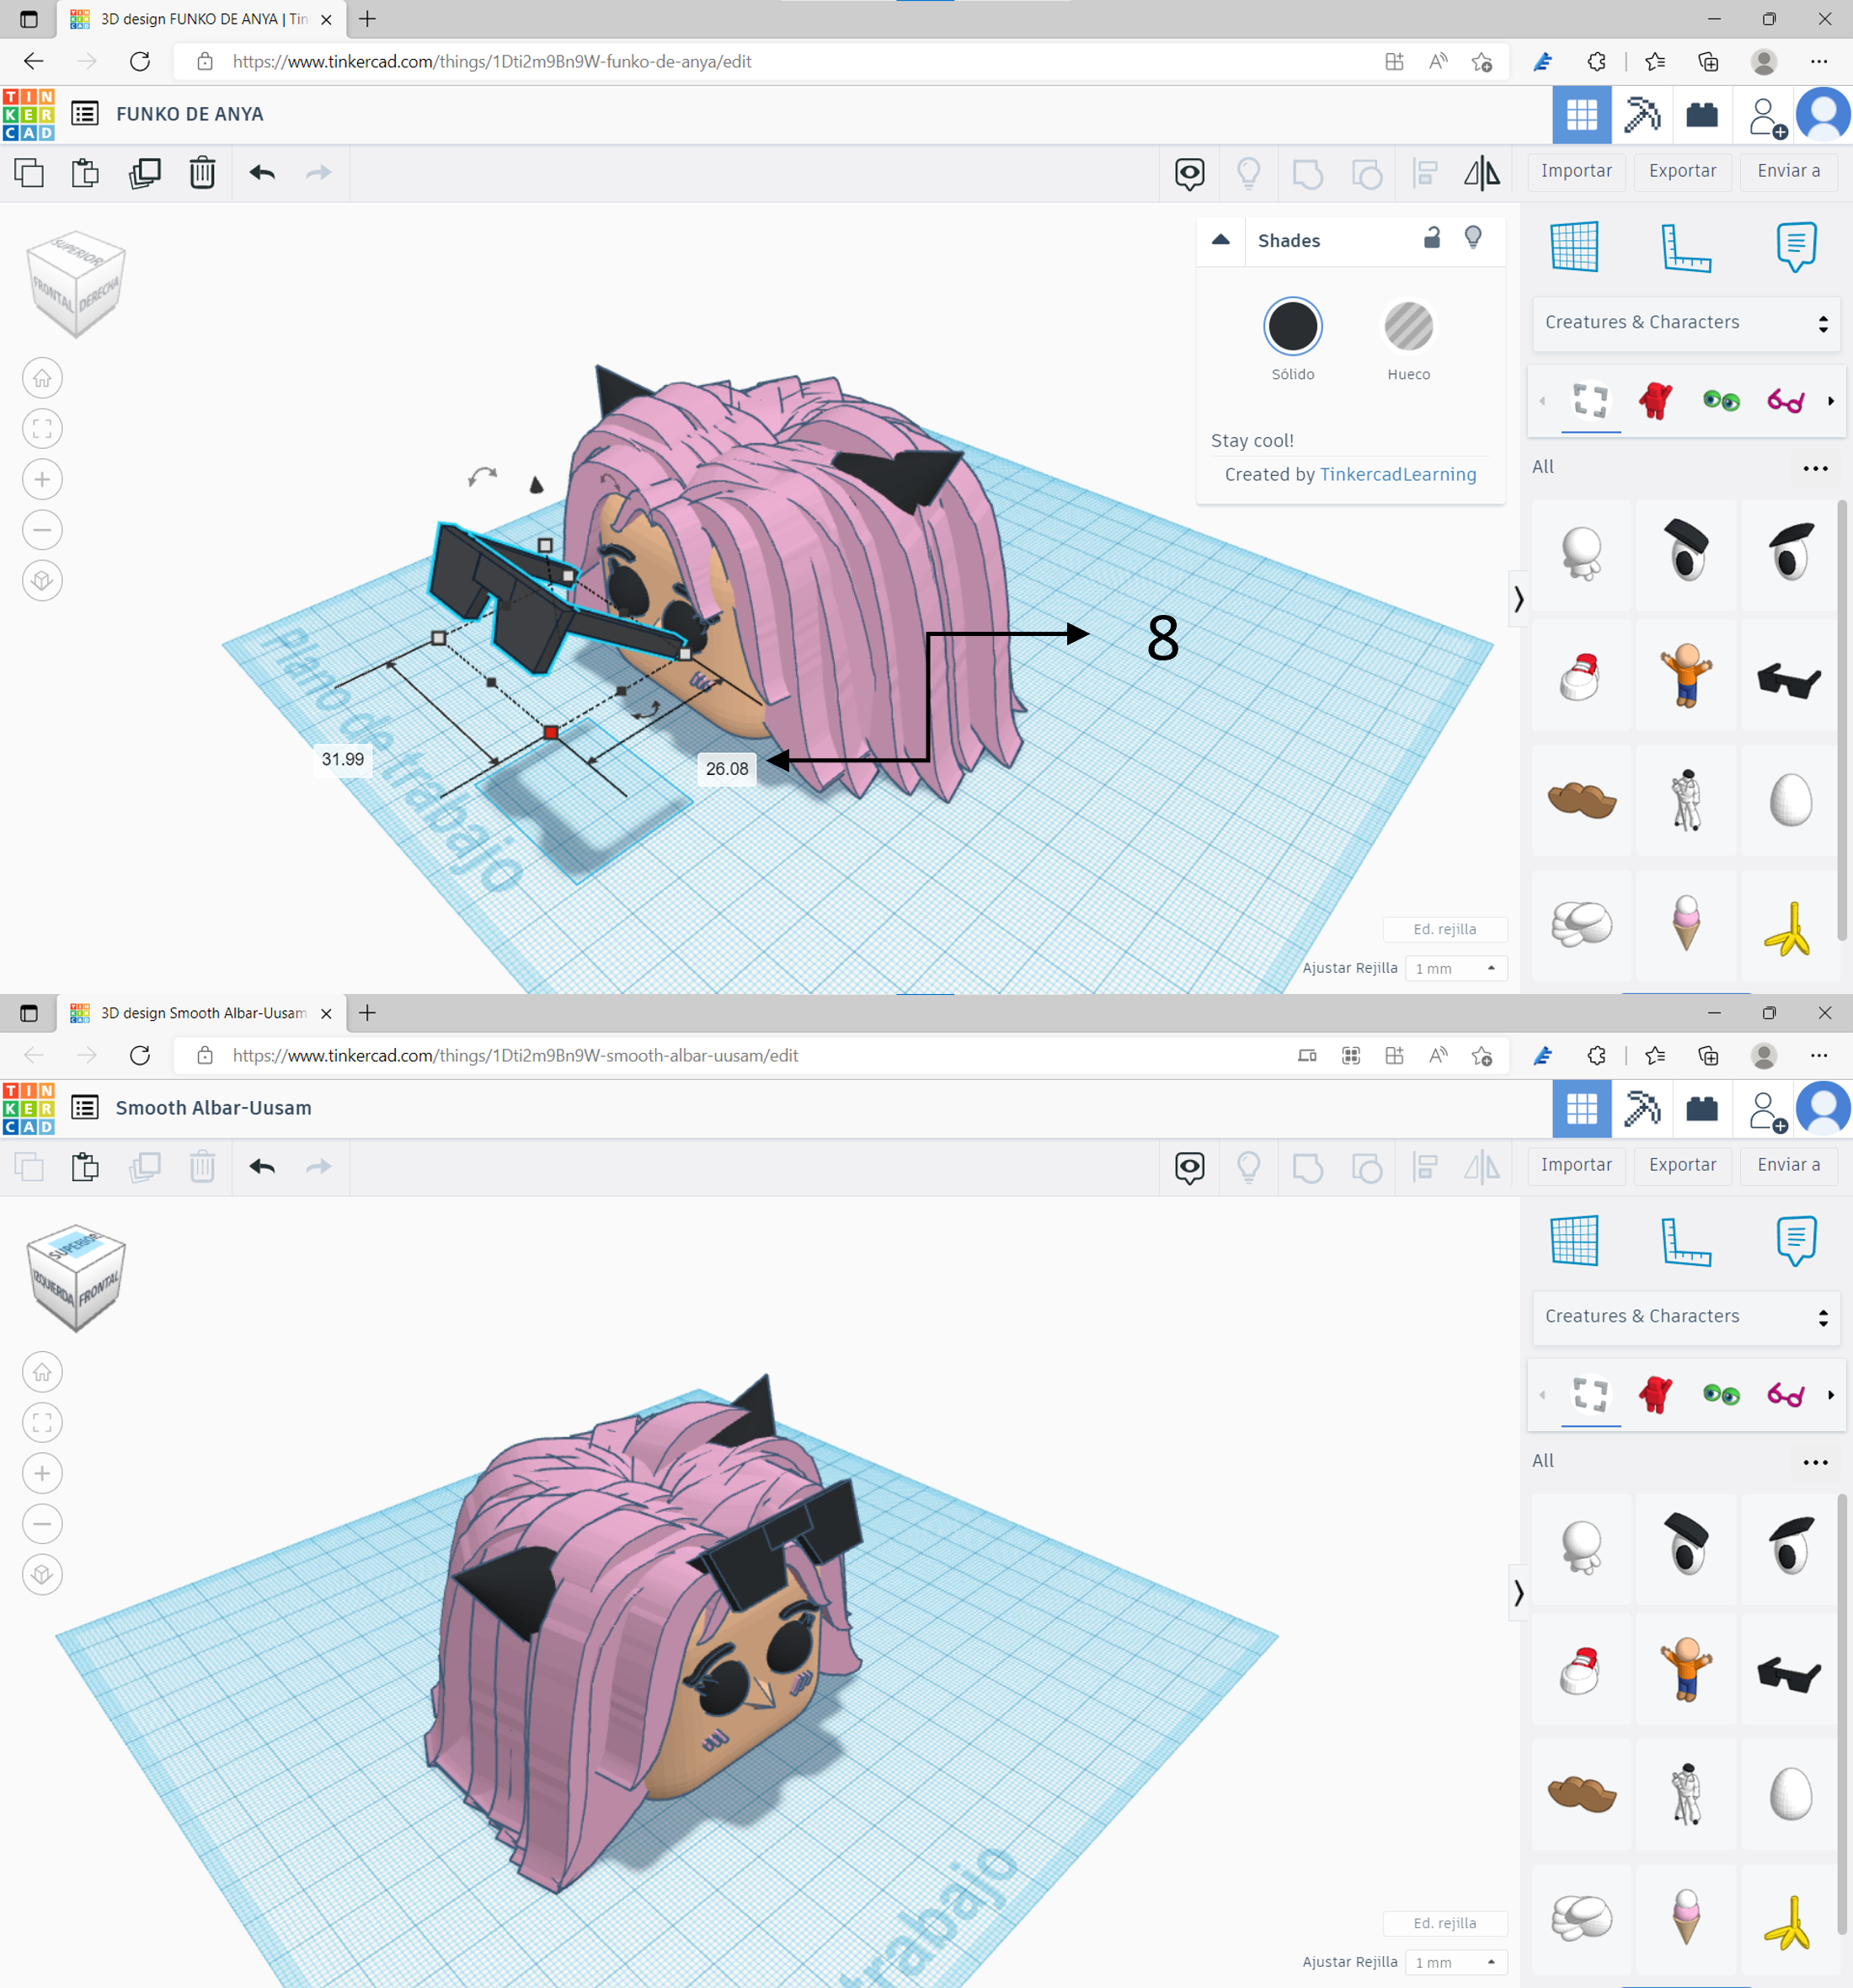Click the trash Delete icon in top toolbar
Screen dimensions: 1853x1988
coord(202,173)
